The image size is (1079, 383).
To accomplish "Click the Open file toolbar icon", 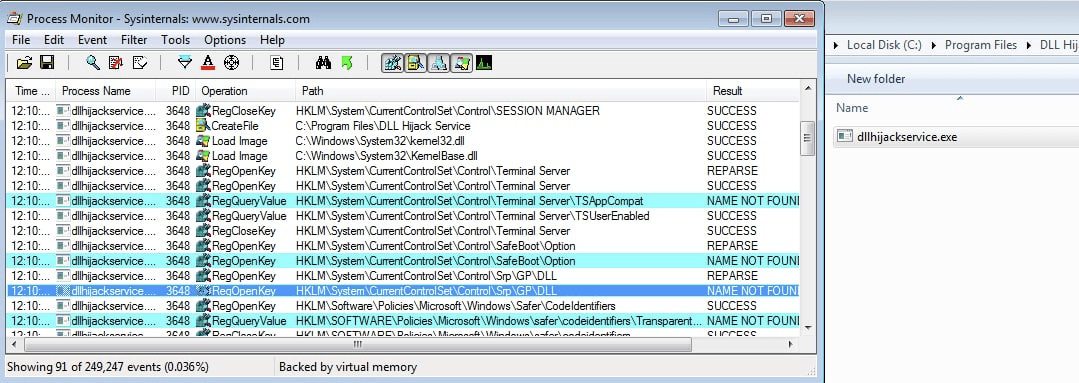I will [x=25, y=63].
